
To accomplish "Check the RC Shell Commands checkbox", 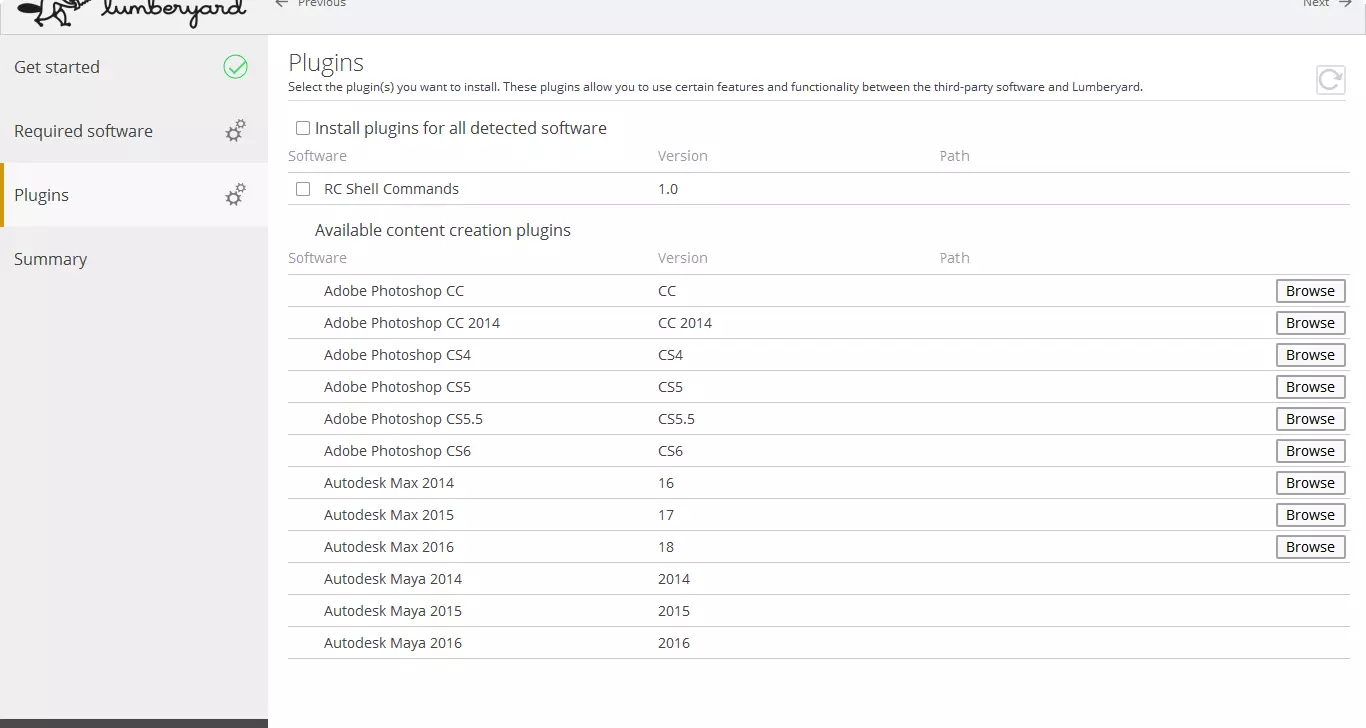I will point(303,189).
